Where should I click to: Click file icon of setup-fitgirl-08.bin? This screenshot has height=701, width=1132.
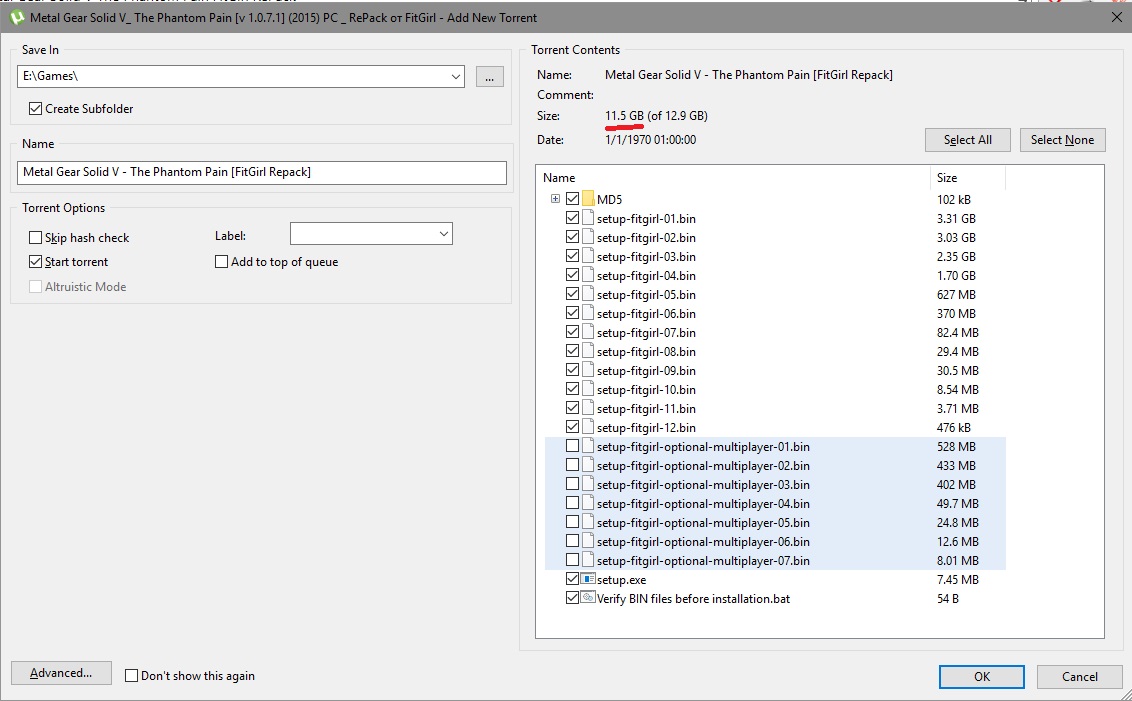588,351
